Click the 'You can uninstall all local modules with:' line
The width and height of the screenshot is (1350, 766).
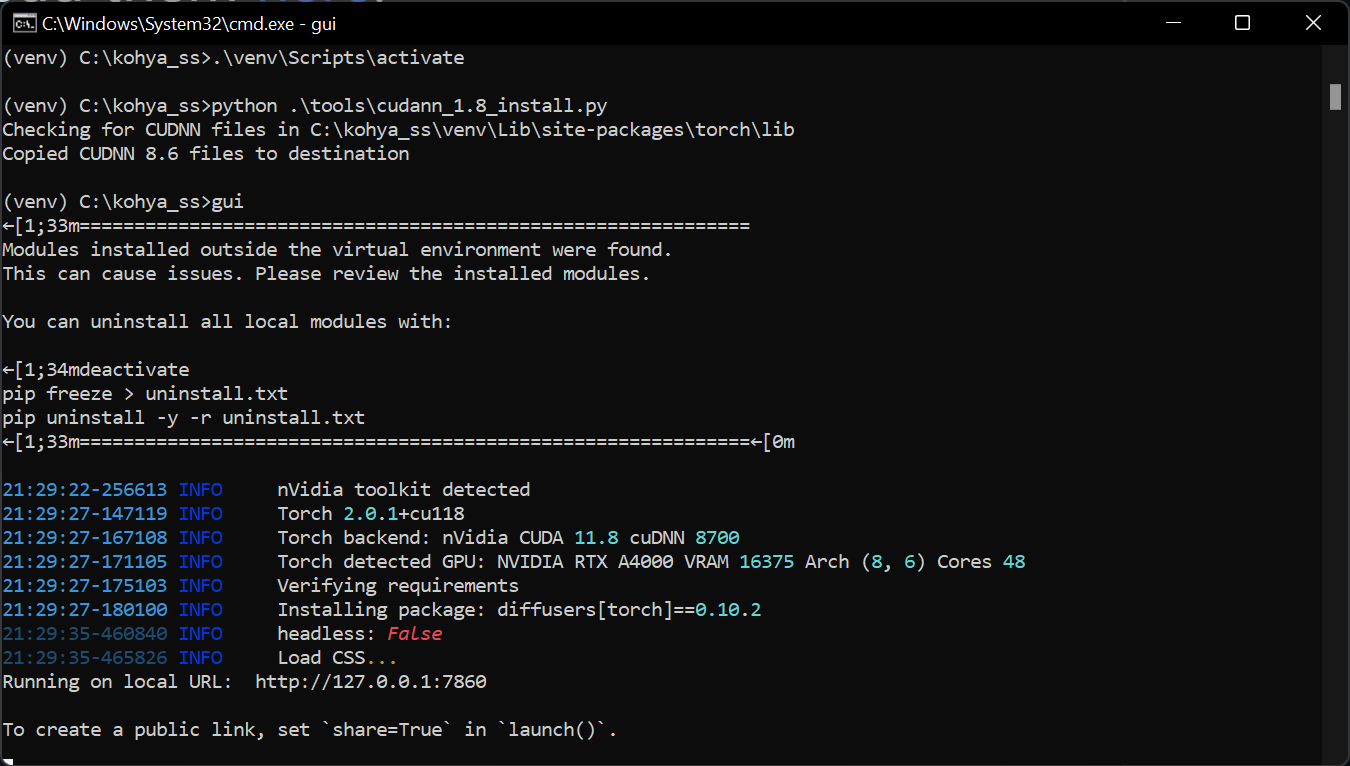coord(228,322)
